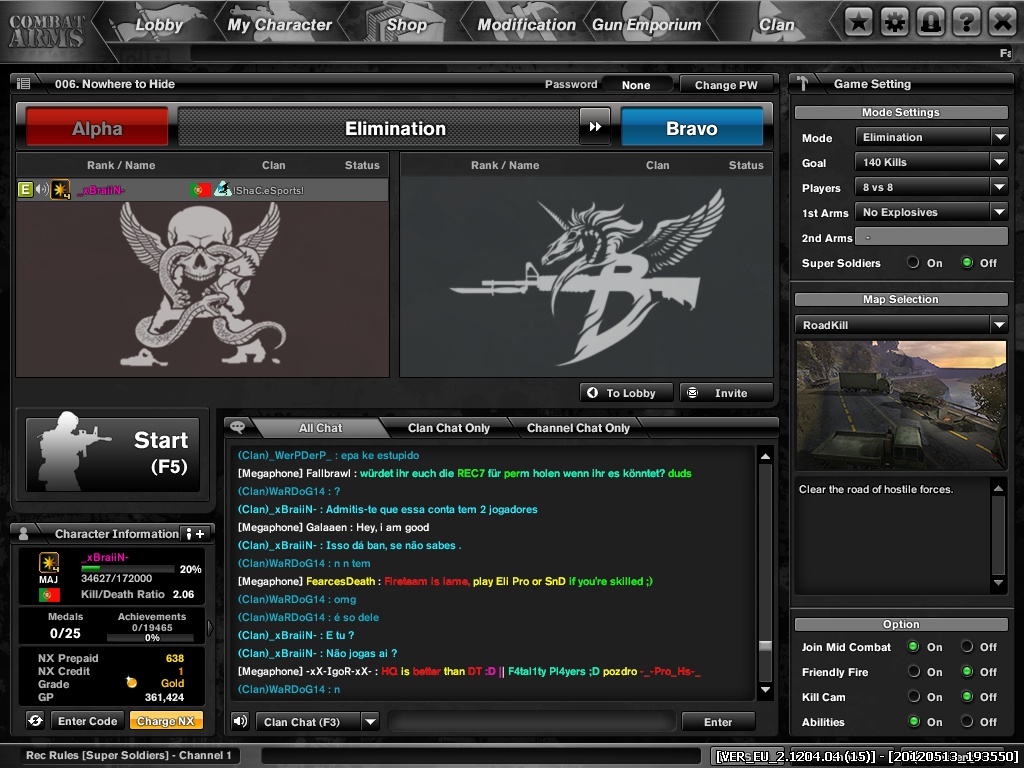Open the Shop tab
Screen dimensions: 1024x768
[406, 25]
